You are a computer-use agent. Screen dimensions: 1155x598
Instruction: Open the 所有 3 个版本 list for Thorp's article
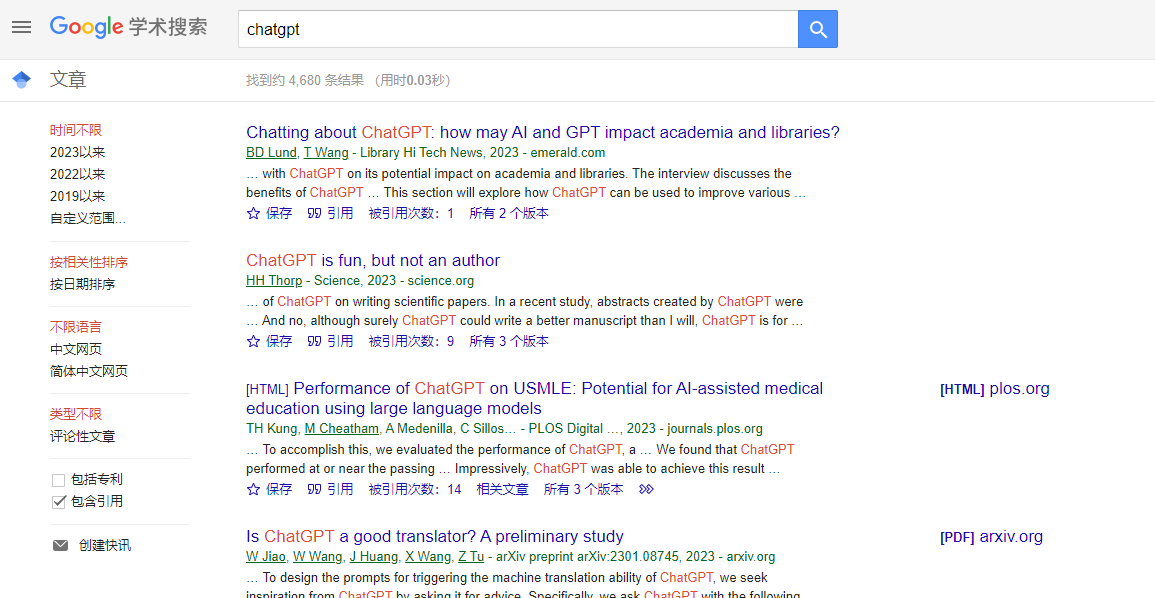(x=508, y=340)
